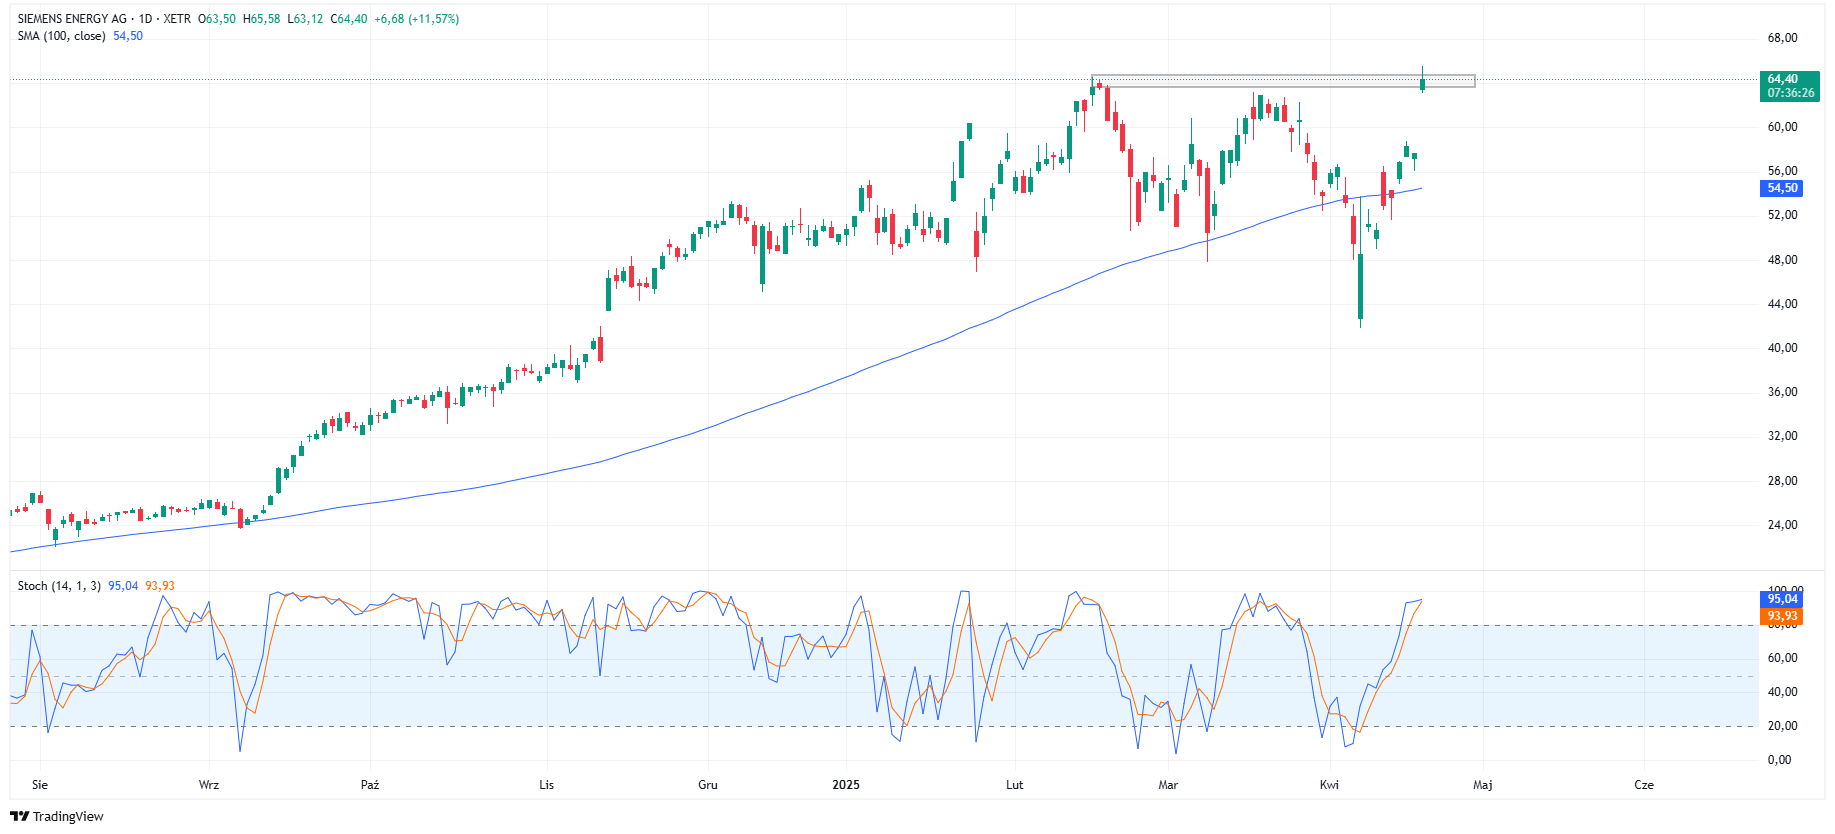Click the 32,00 price axis label
Image resolution: width=1835 pixels, height=834 pixels.
click(1782, 436)
